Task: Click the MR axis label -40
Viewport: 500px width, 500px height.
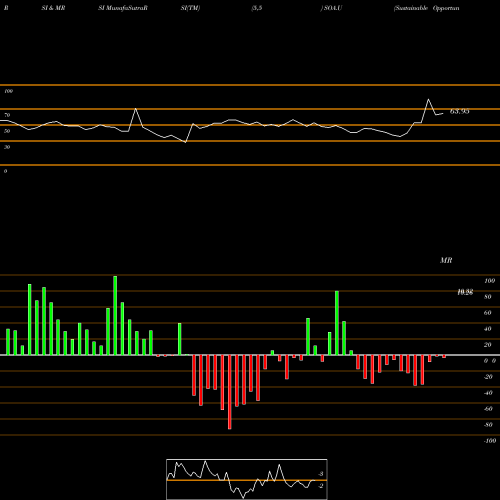Action: coord(488,393)
